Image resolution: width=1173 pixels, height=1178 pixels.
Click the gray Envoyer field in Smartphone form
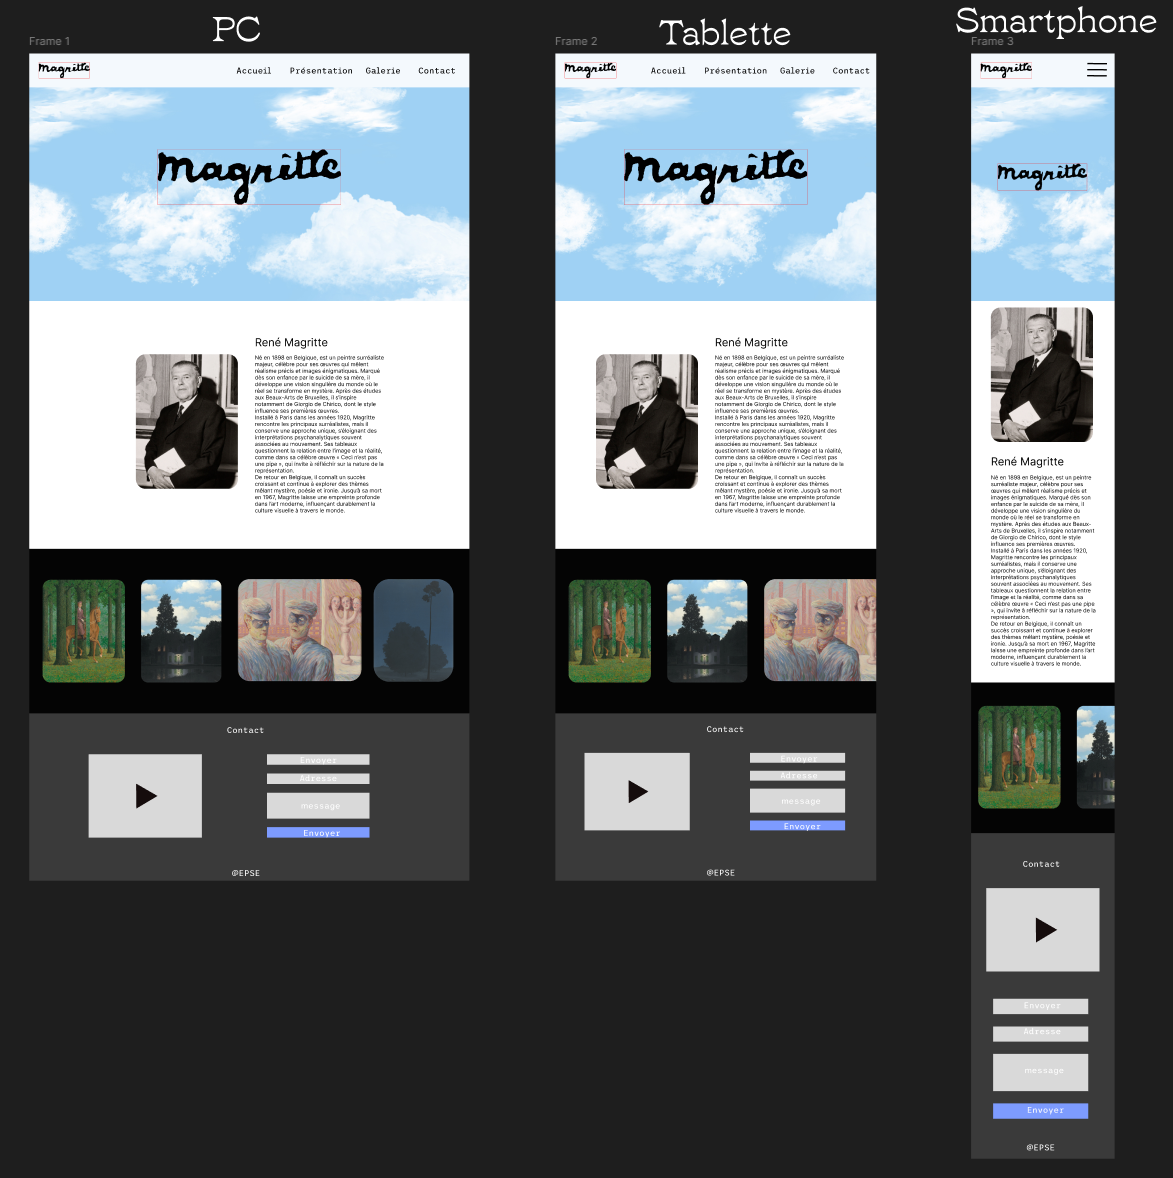(1040, 1006)
